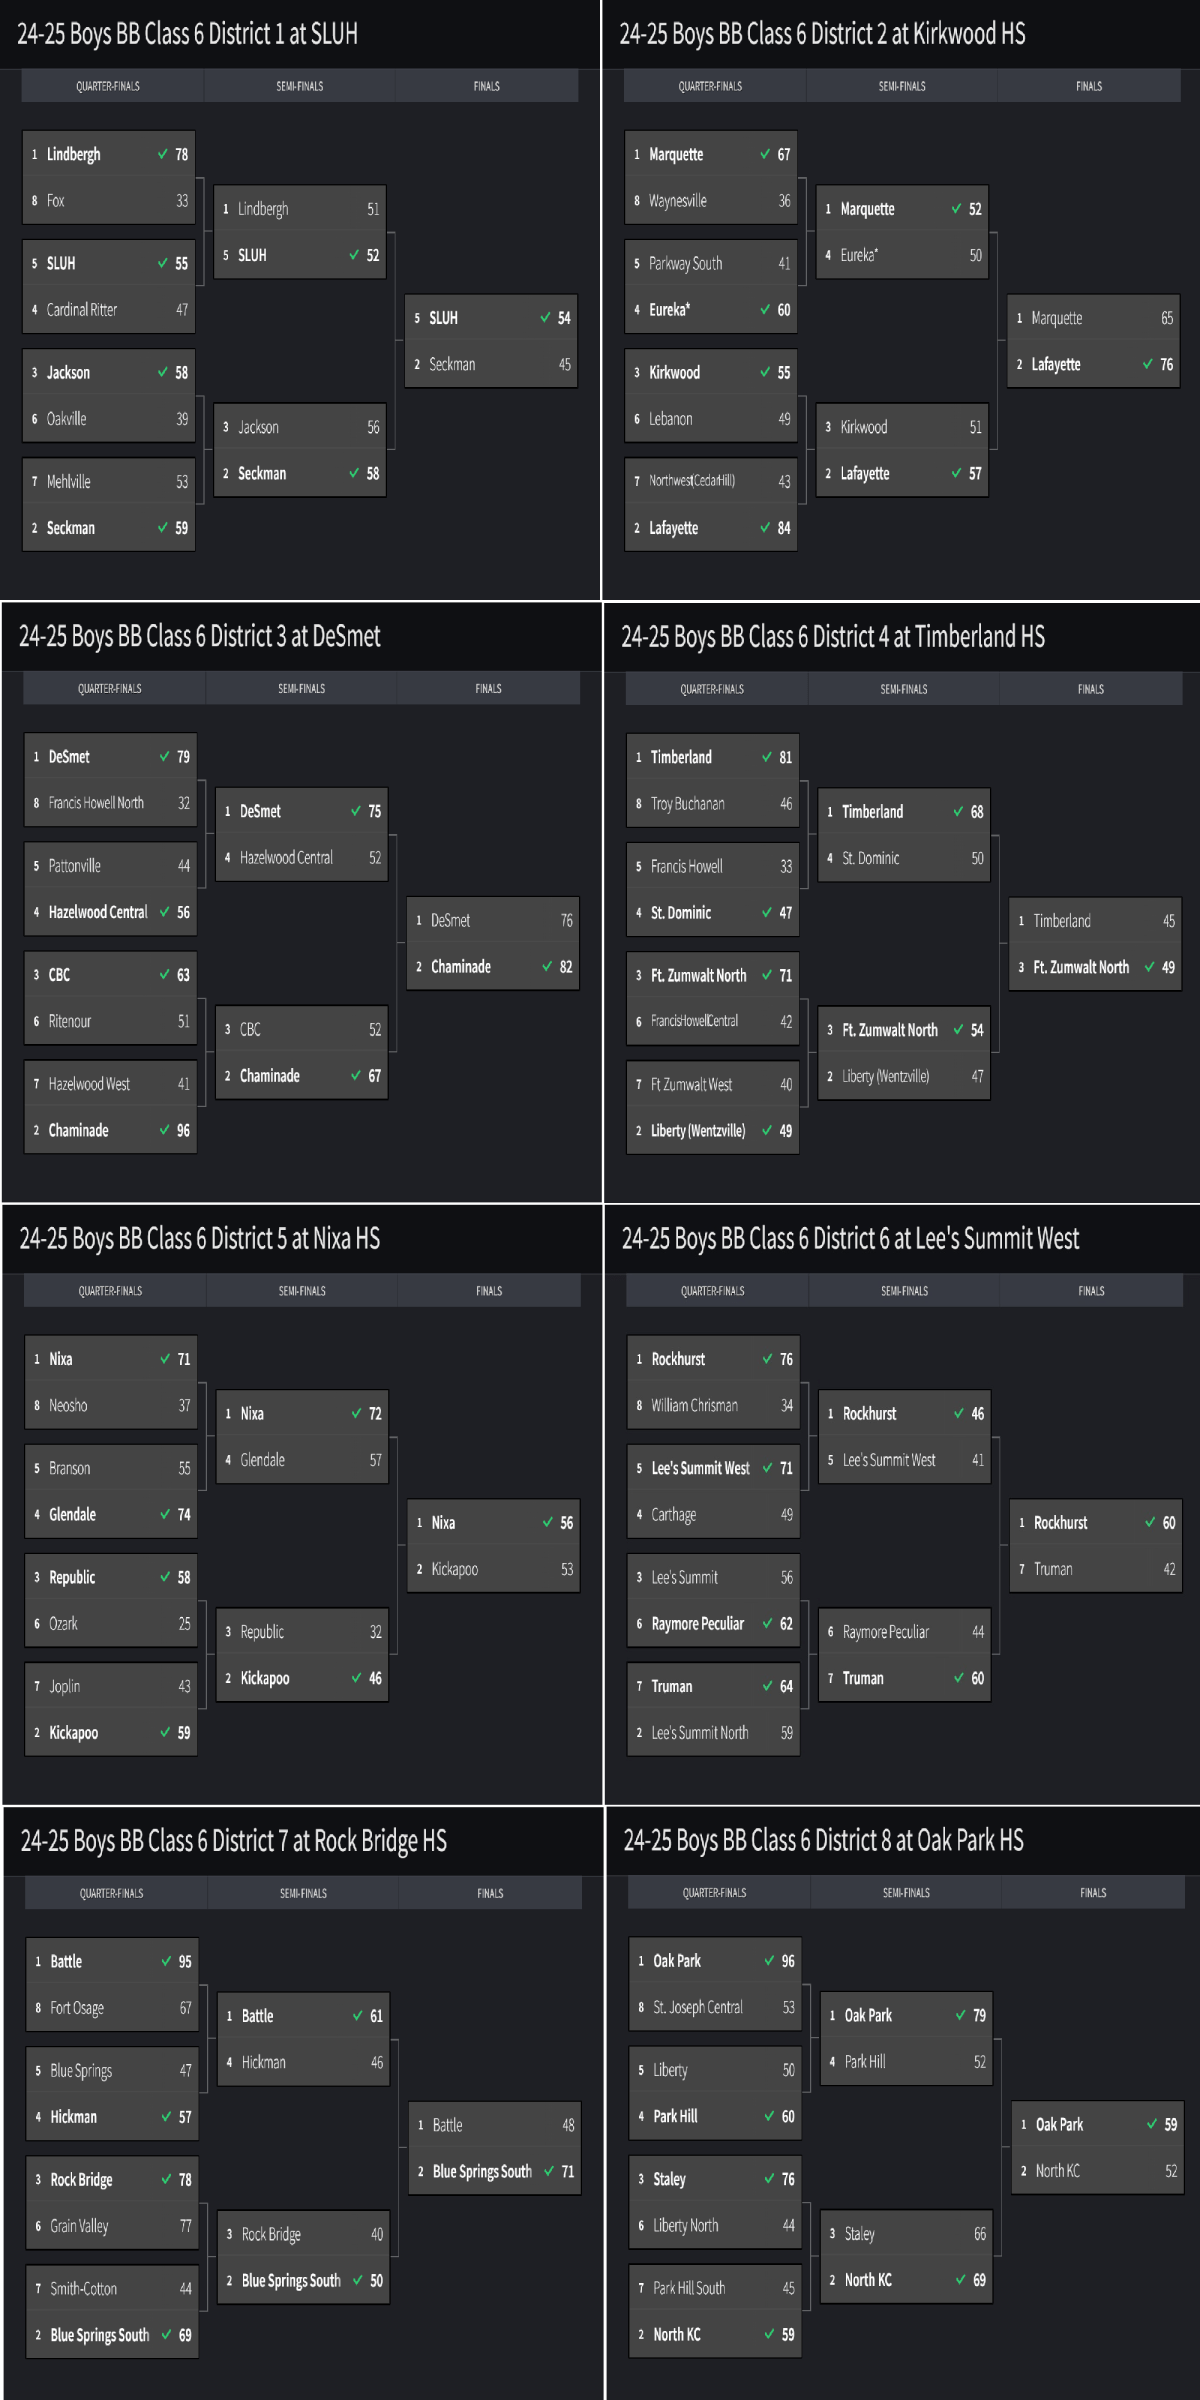This screenshot has height=2400, width=1200.
Task: Click the green checkmark beside SLUH in the District 1 finals
Action: tap(545, 318)
